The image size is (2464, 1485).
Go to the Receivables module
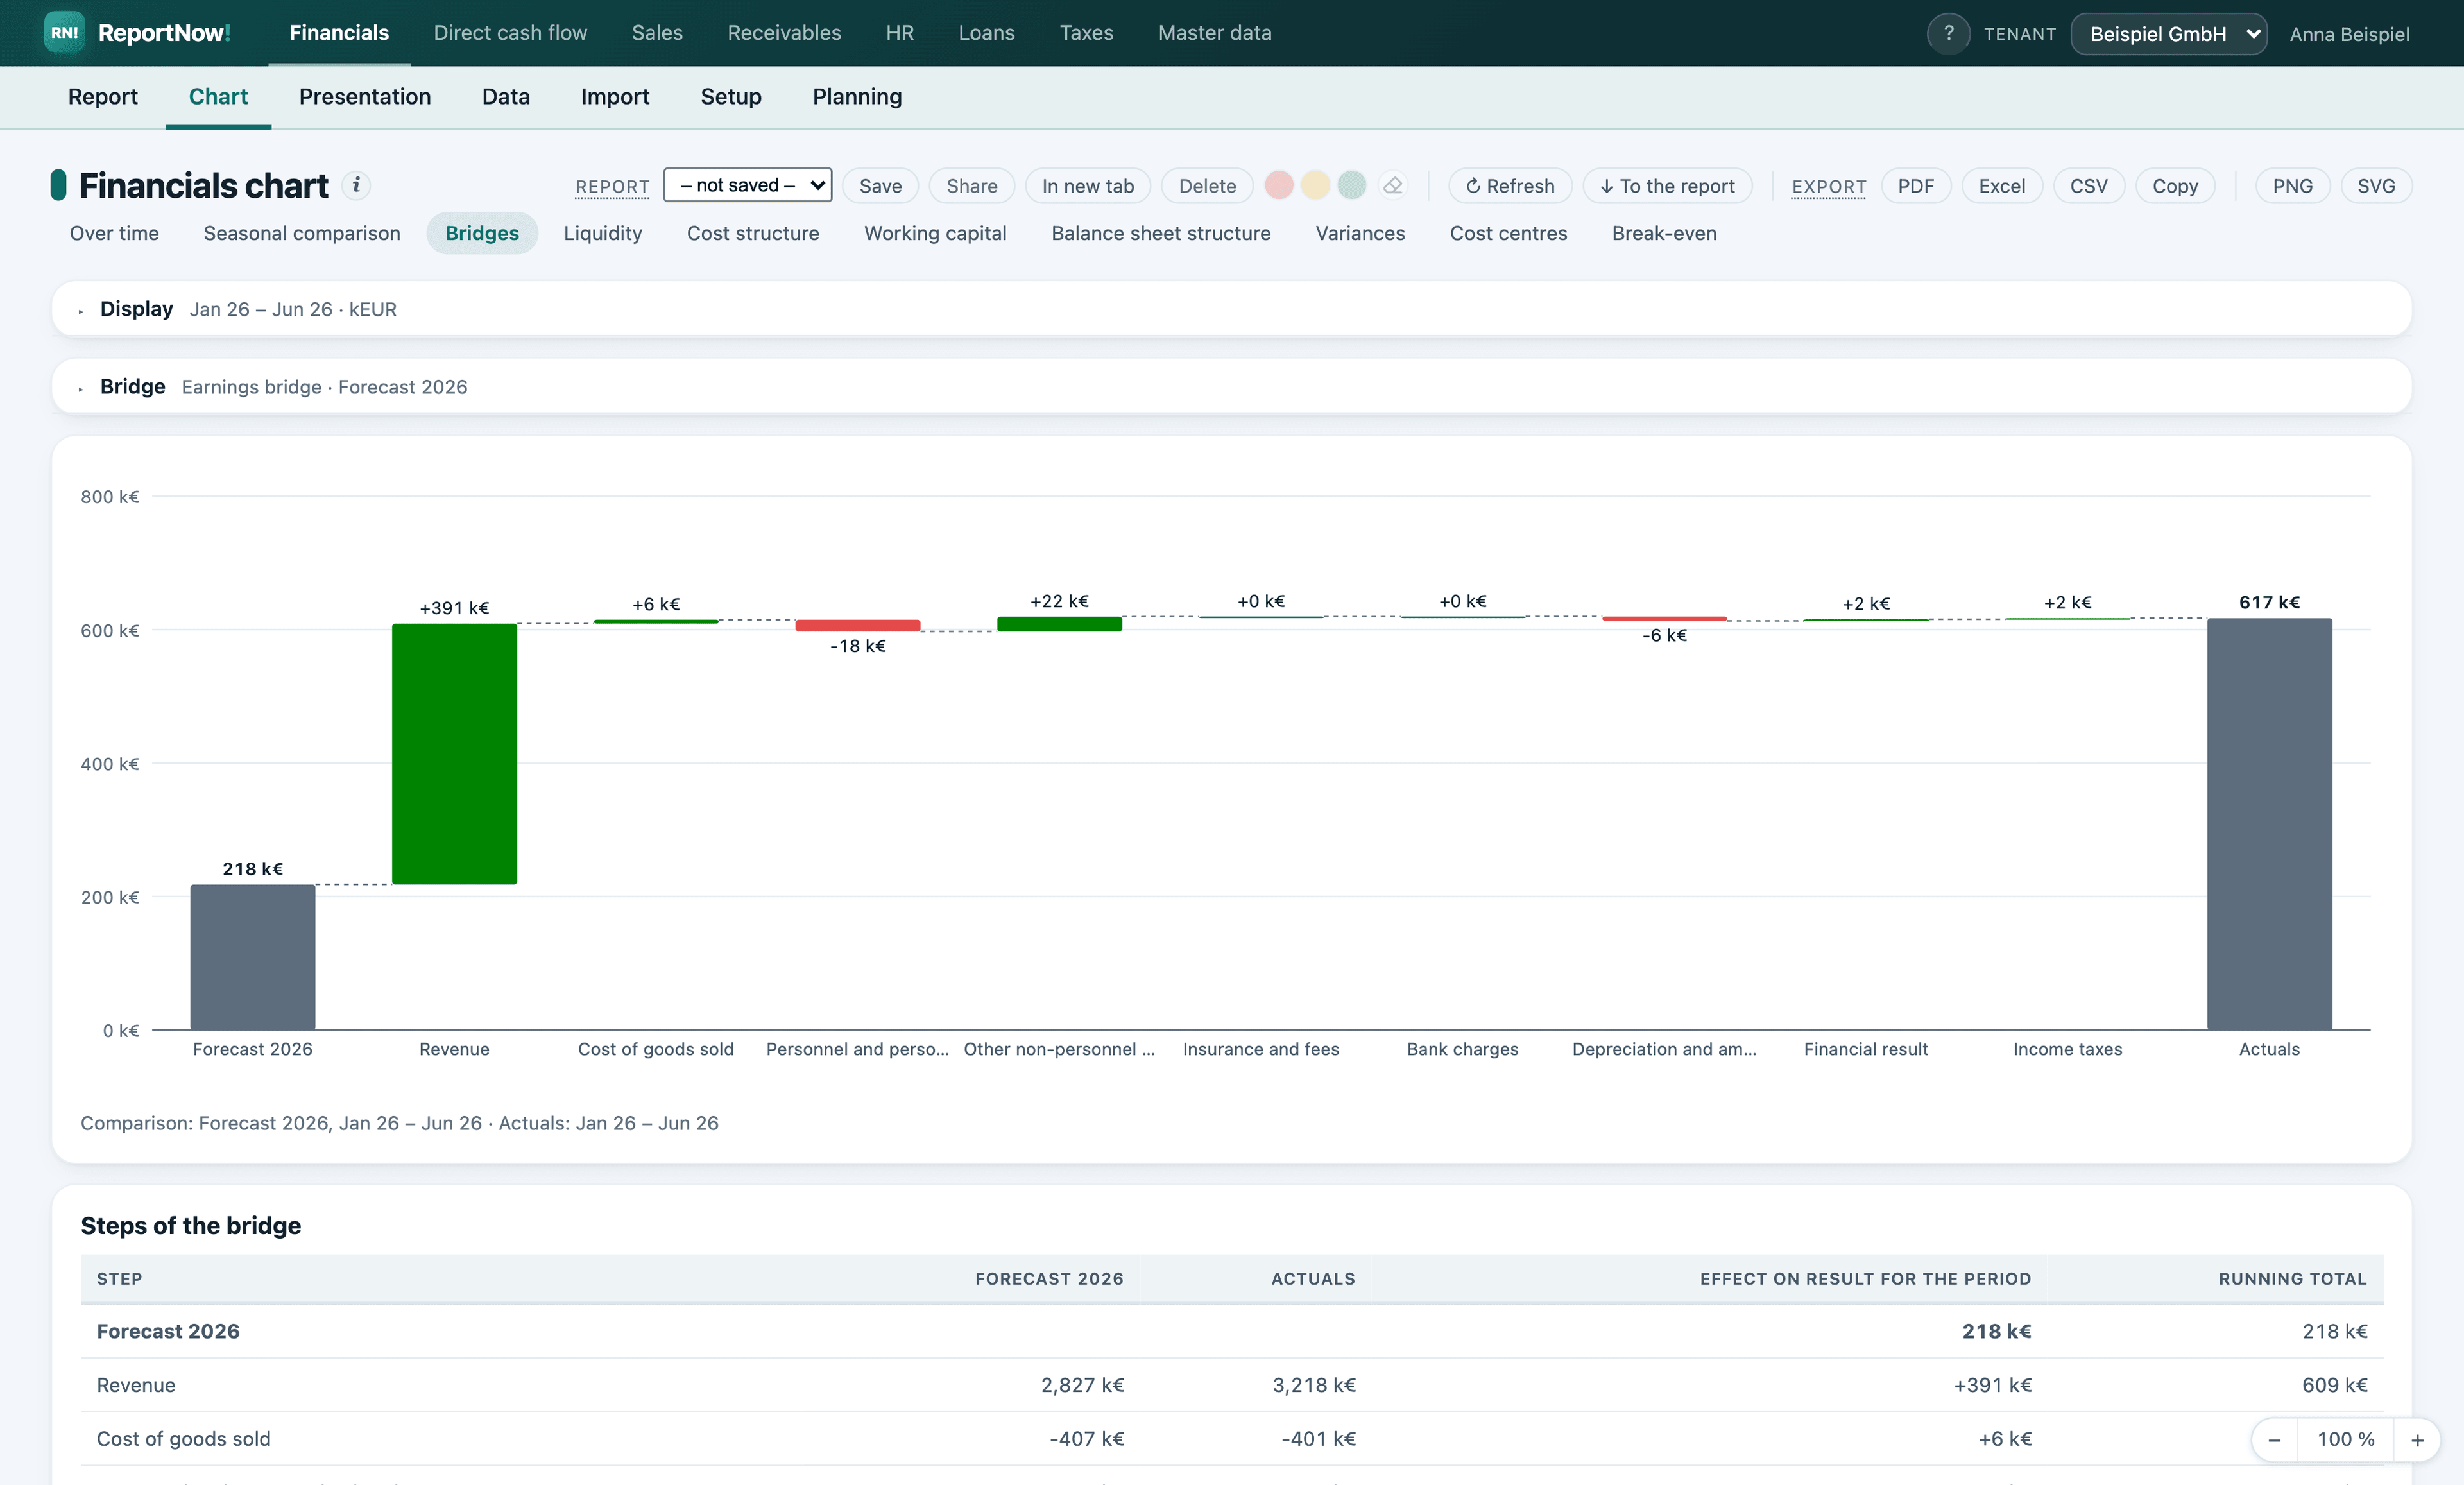tap(784, 33)
